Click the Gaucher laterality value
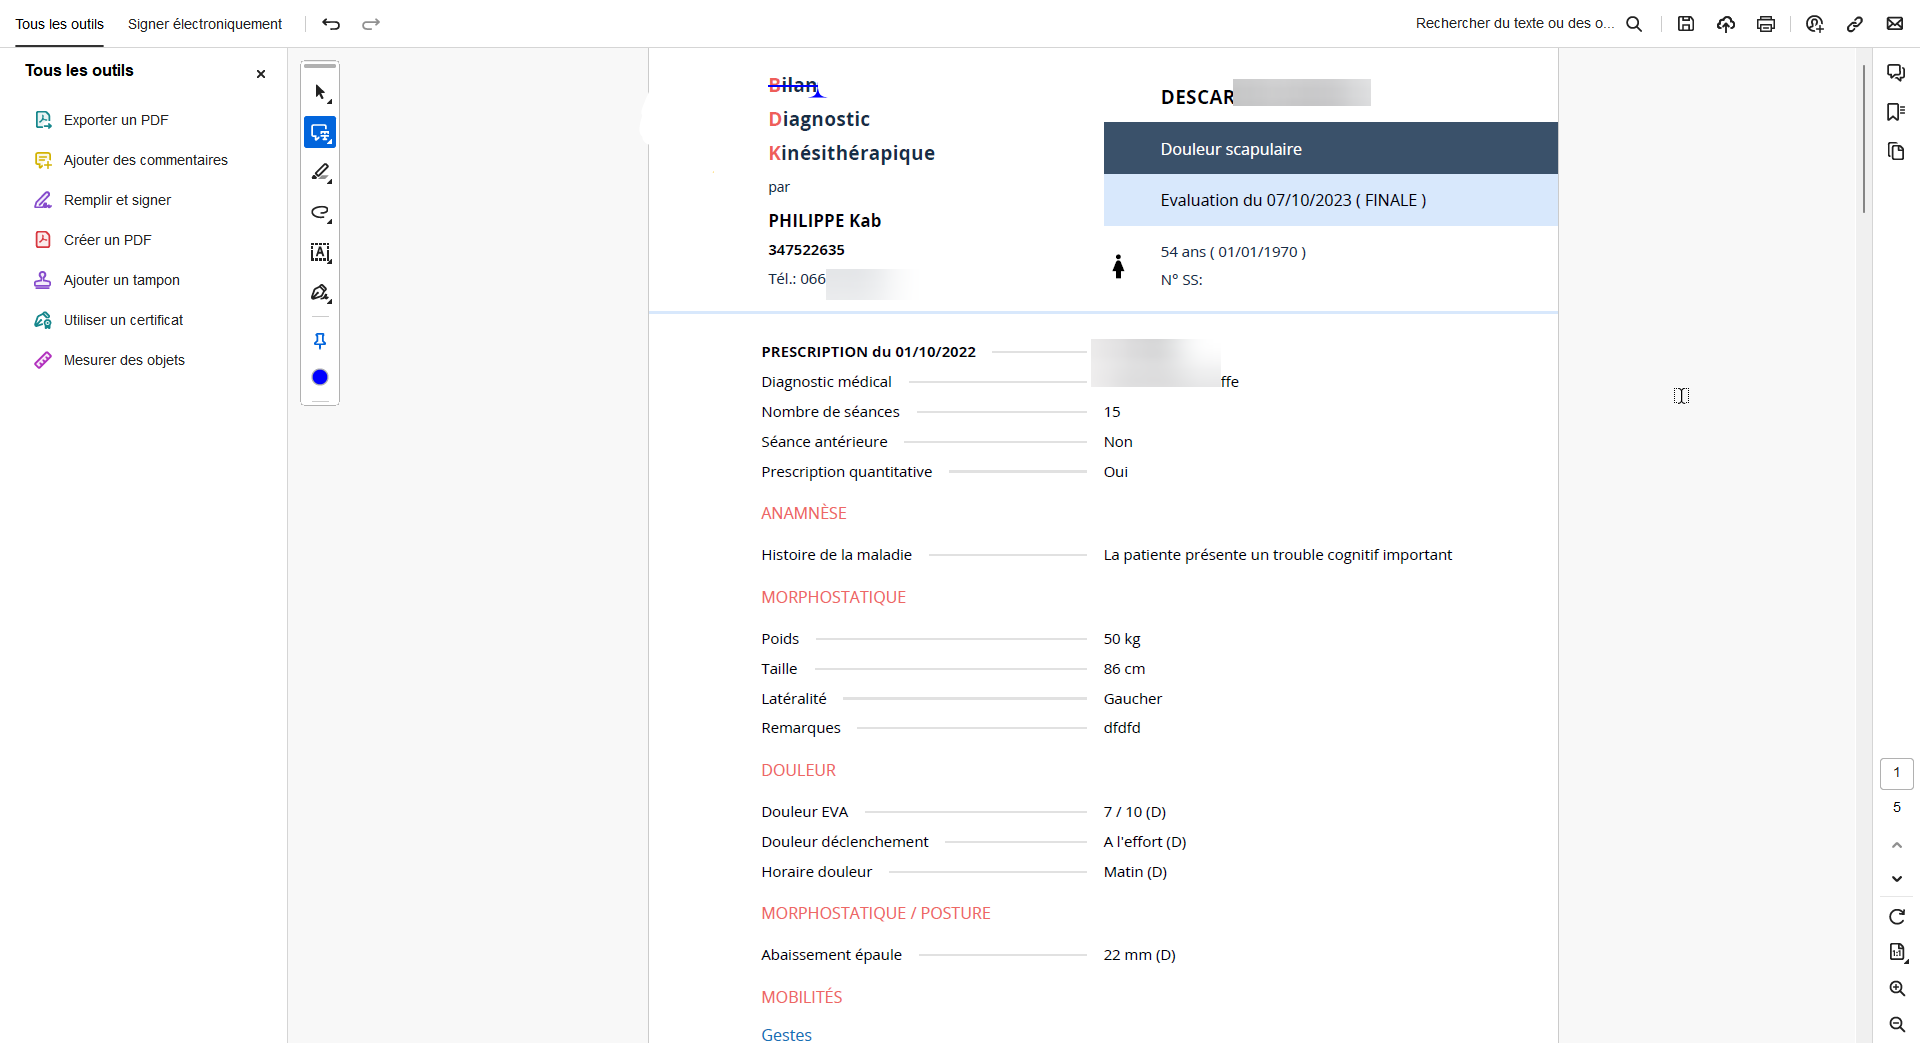The height and width of the screenshot is (1043, 1920). [1133, 699]
